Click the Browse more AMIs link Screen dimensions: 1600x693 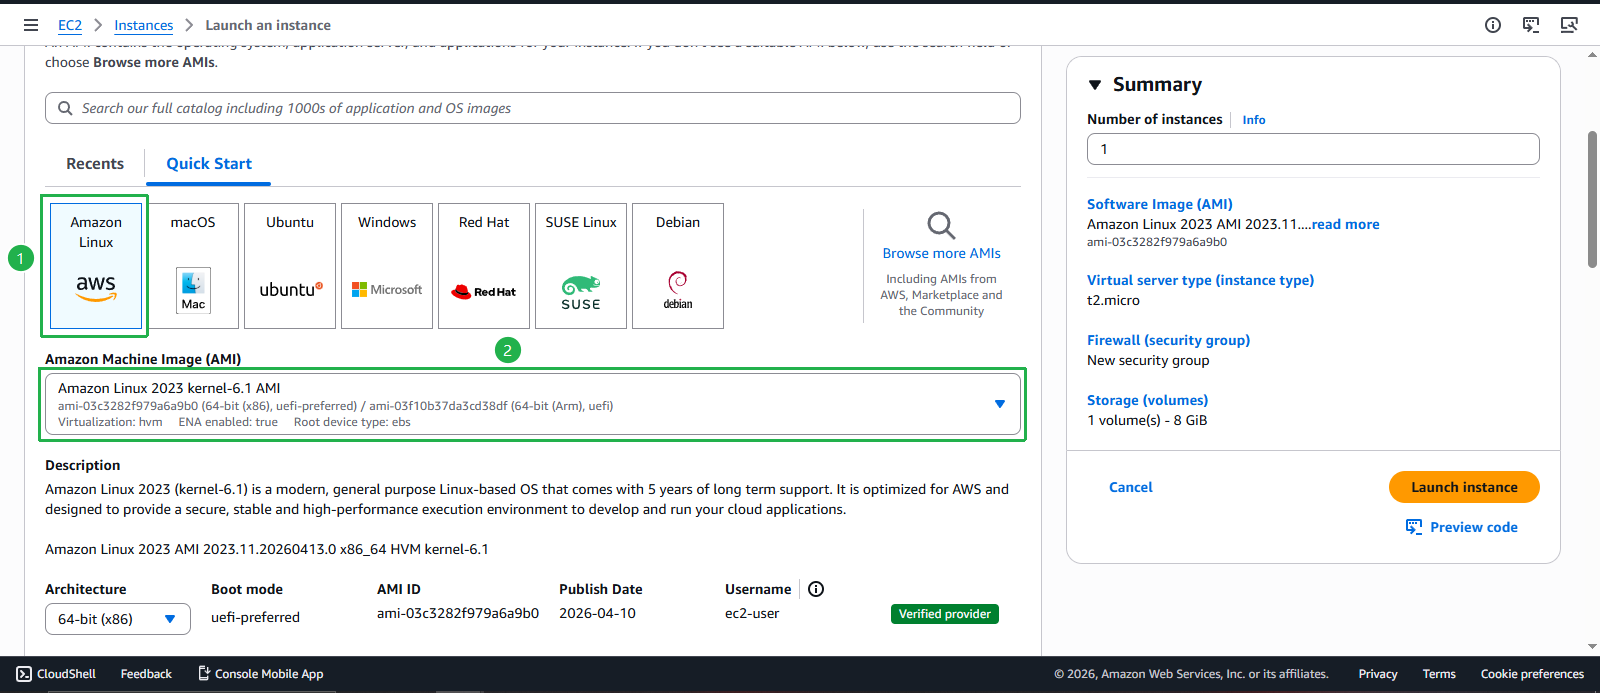click(941, 253)
